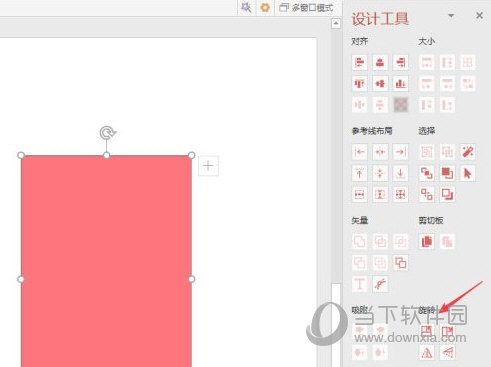
Task: Click the right-arrow guide layout icon in 参考线布局
Action: [400, 152]
